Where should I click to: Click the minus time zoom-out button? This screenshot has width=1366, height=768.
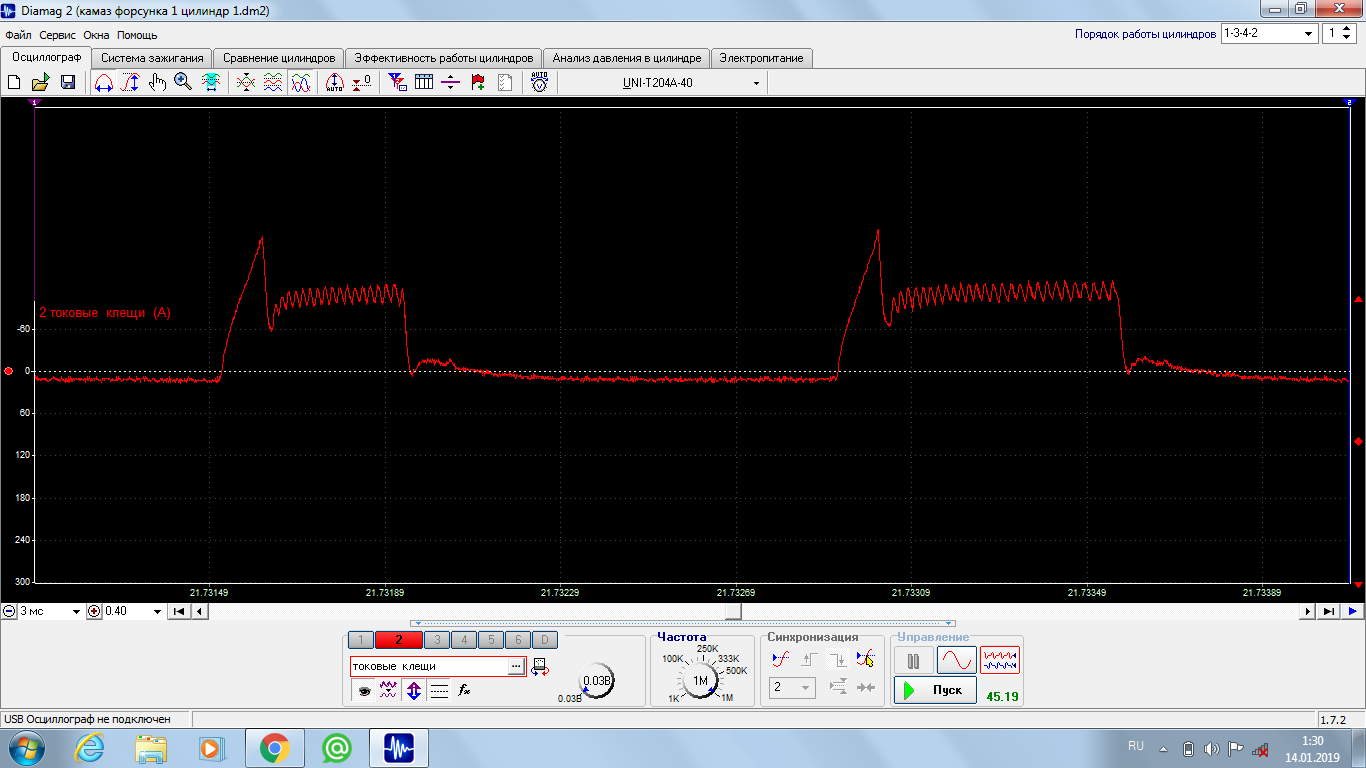pyautogui.click(x=9, y=611)
